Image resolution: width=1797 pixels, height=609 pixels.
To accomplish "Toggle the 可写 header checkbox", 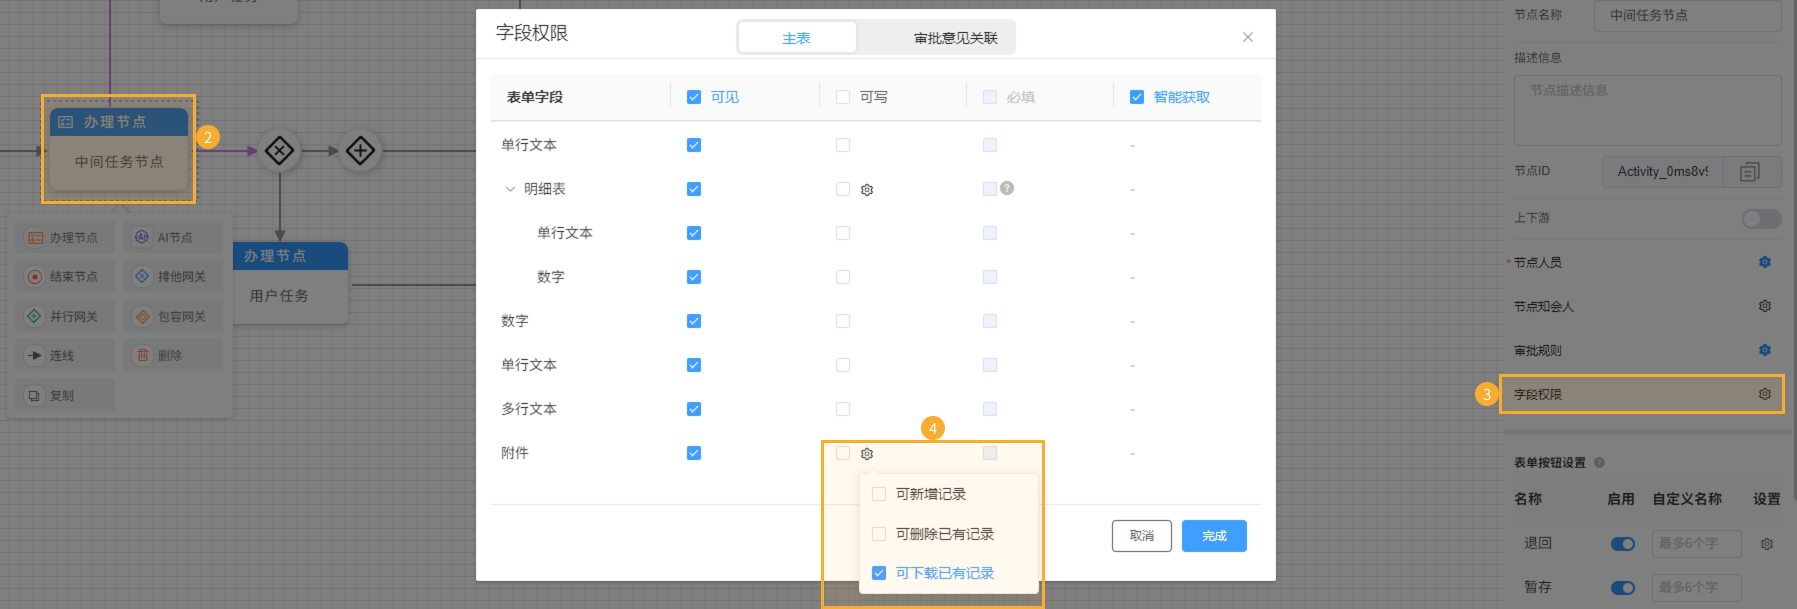I will pyautogui.click(x=843, y=97).
